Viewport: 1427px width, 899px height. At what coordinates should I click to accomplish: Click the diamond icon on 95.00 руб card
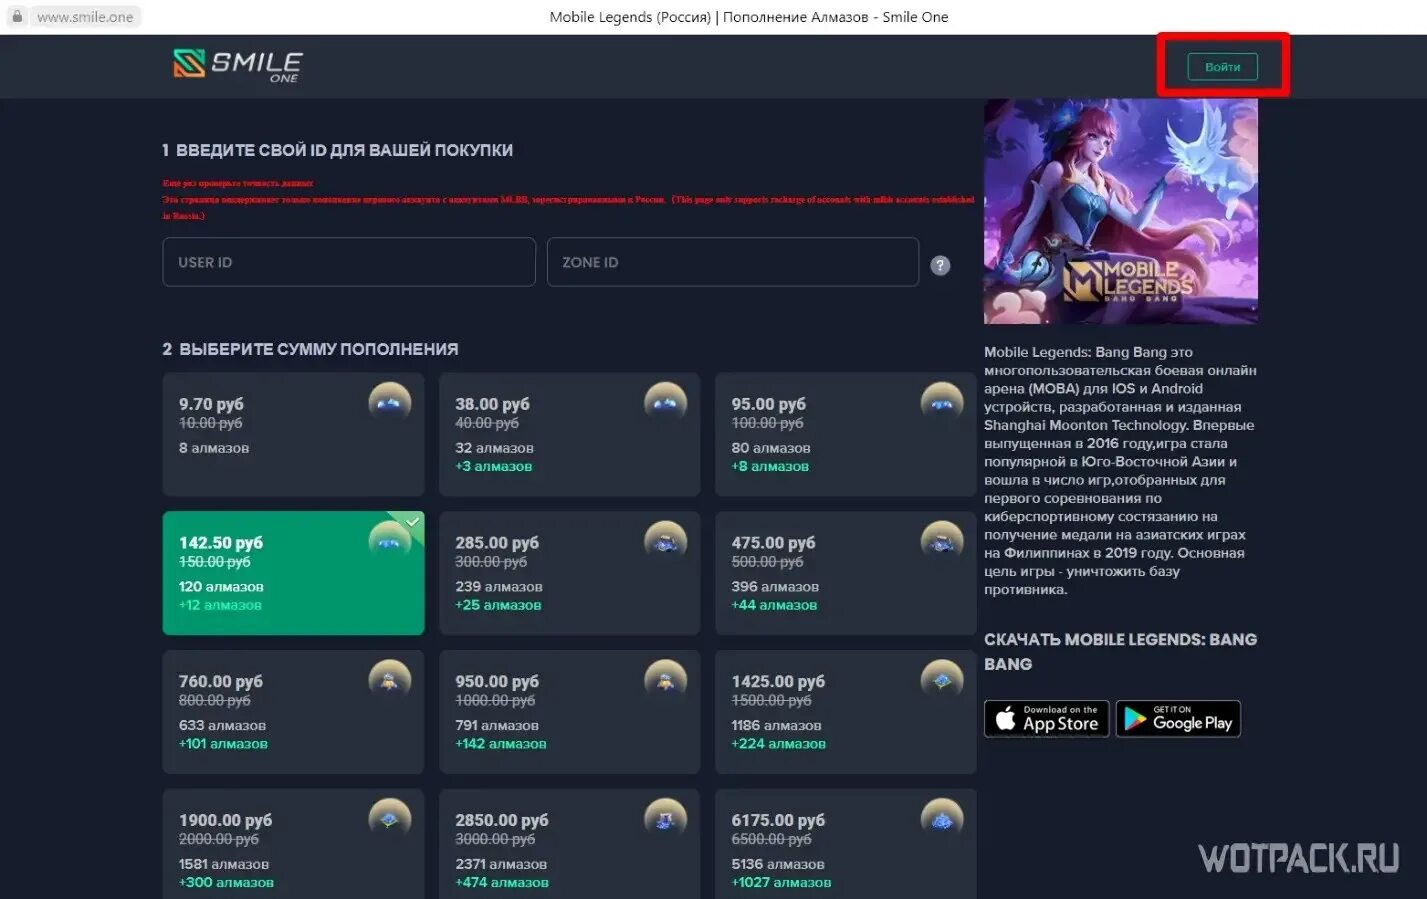pyautogui.click(x=942, y=403)
